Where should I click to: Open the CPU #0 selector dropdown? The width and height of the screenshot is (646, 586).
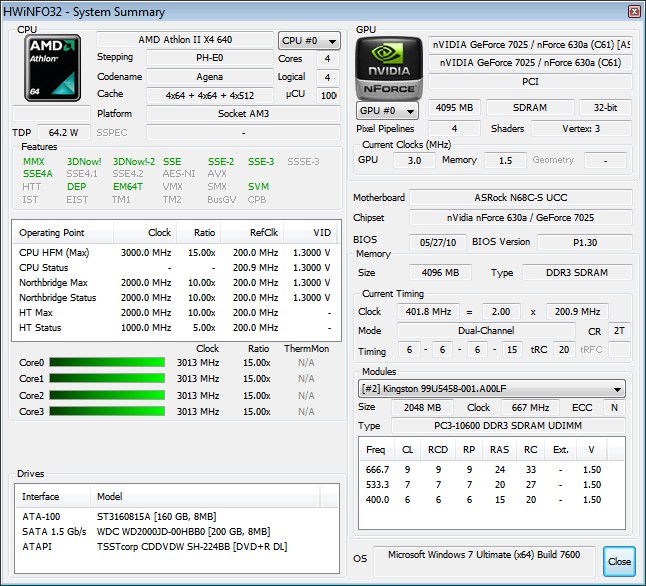pyautogui.click(x=309, y=41)
